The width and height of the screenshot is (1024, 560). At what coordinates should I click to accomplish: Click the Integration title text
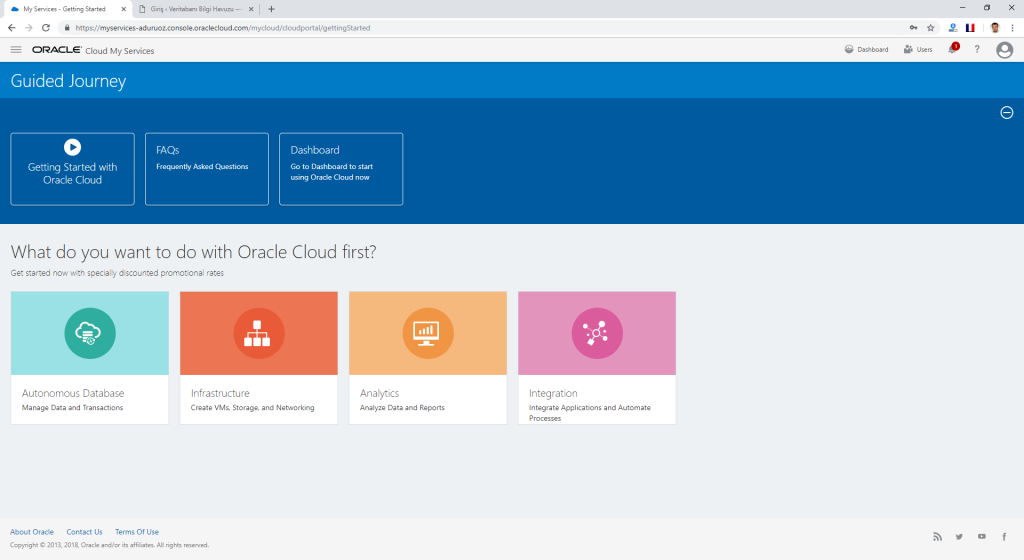pos(553,393)
